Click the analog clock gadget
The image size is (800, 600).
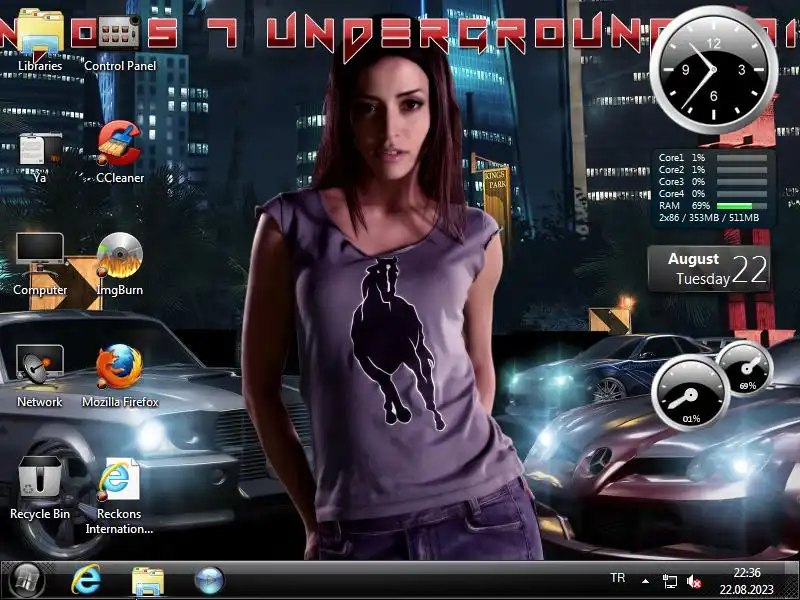pyautogui.click(x=713, y=70)
